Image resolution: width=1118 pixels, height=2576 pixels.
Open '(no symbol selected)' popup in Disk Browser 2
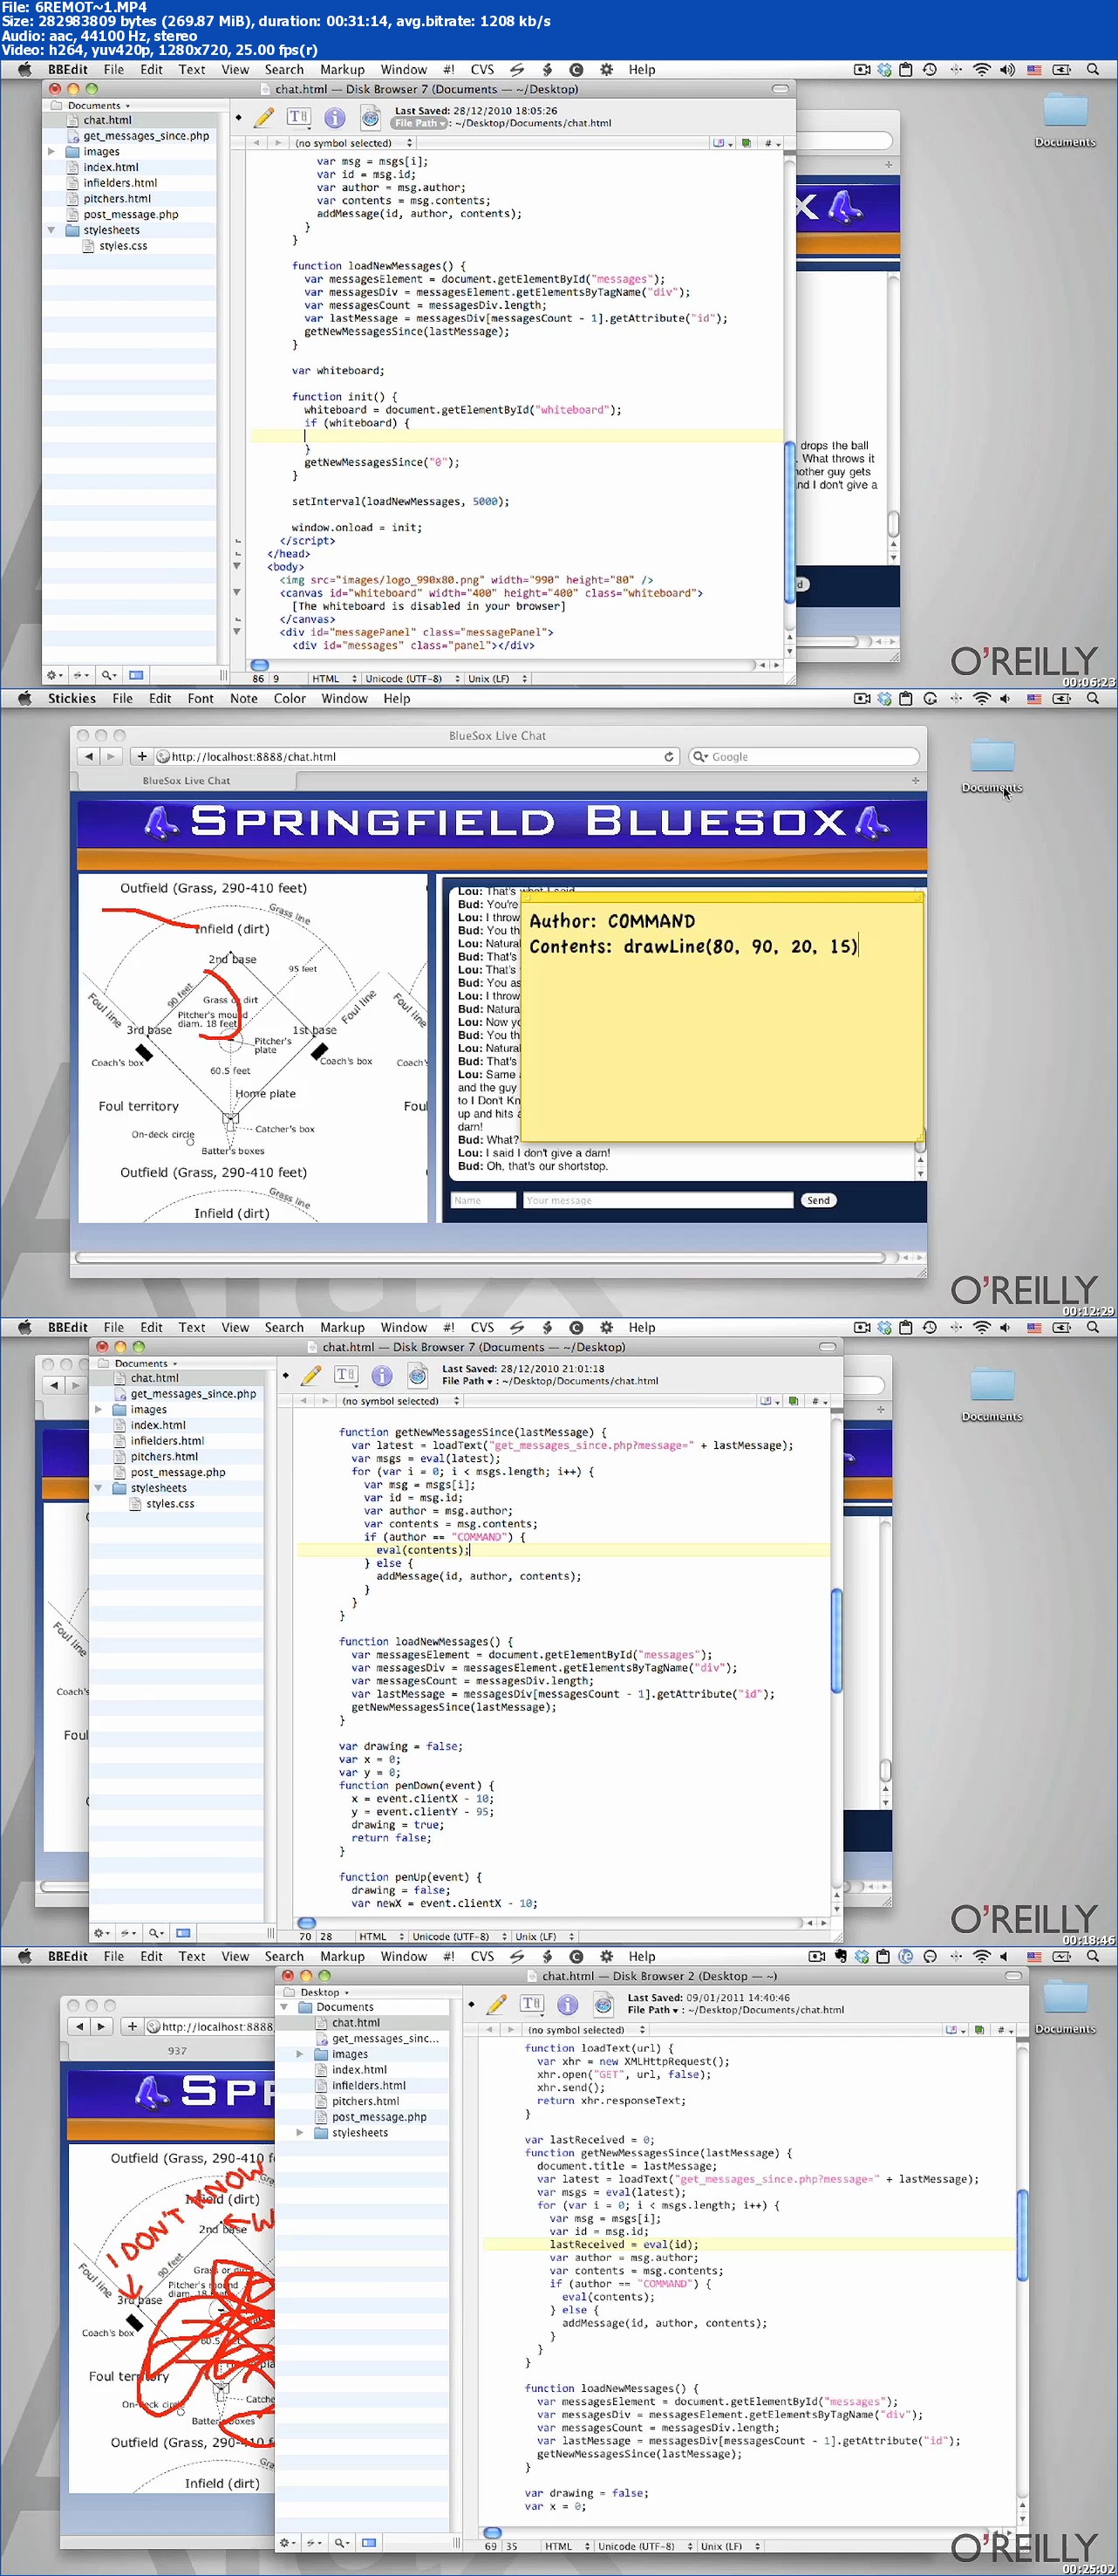pos(587,2031)
